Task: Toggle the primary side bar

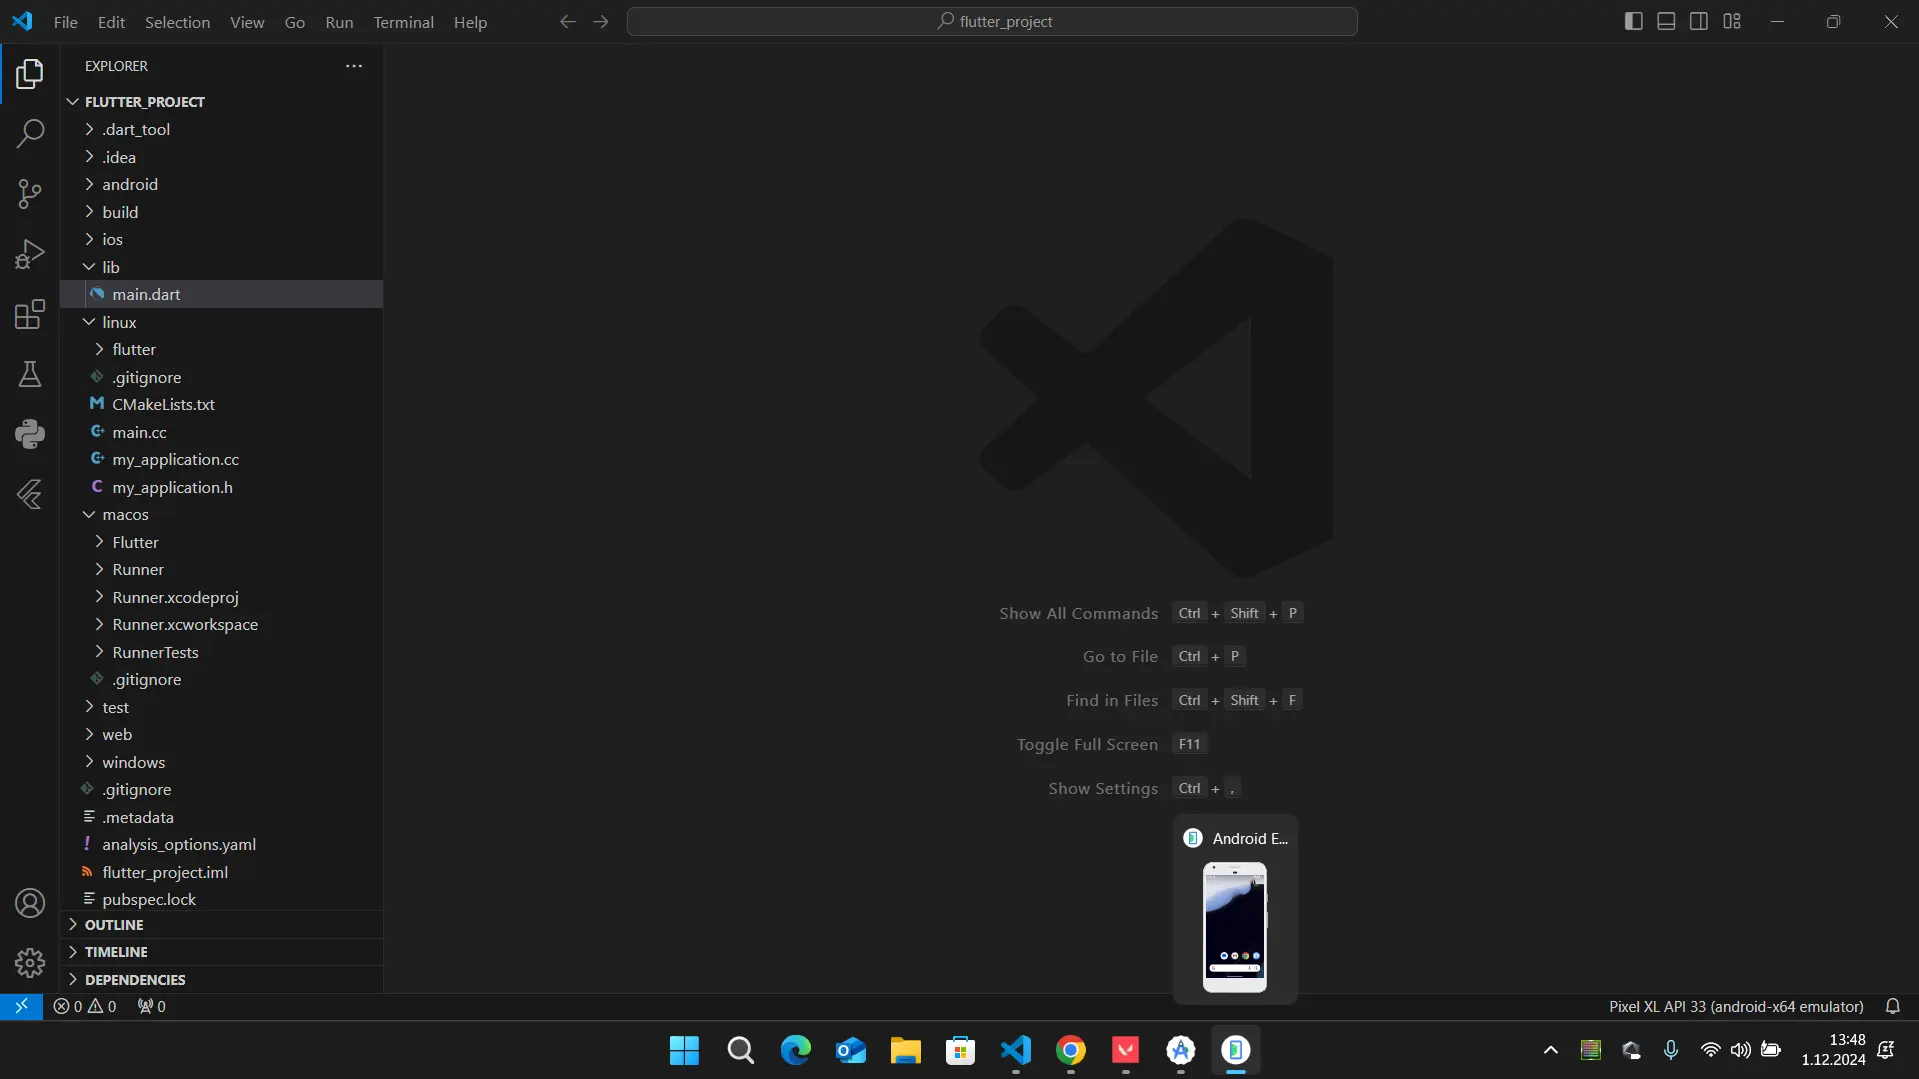Action: coord(1634,22)
